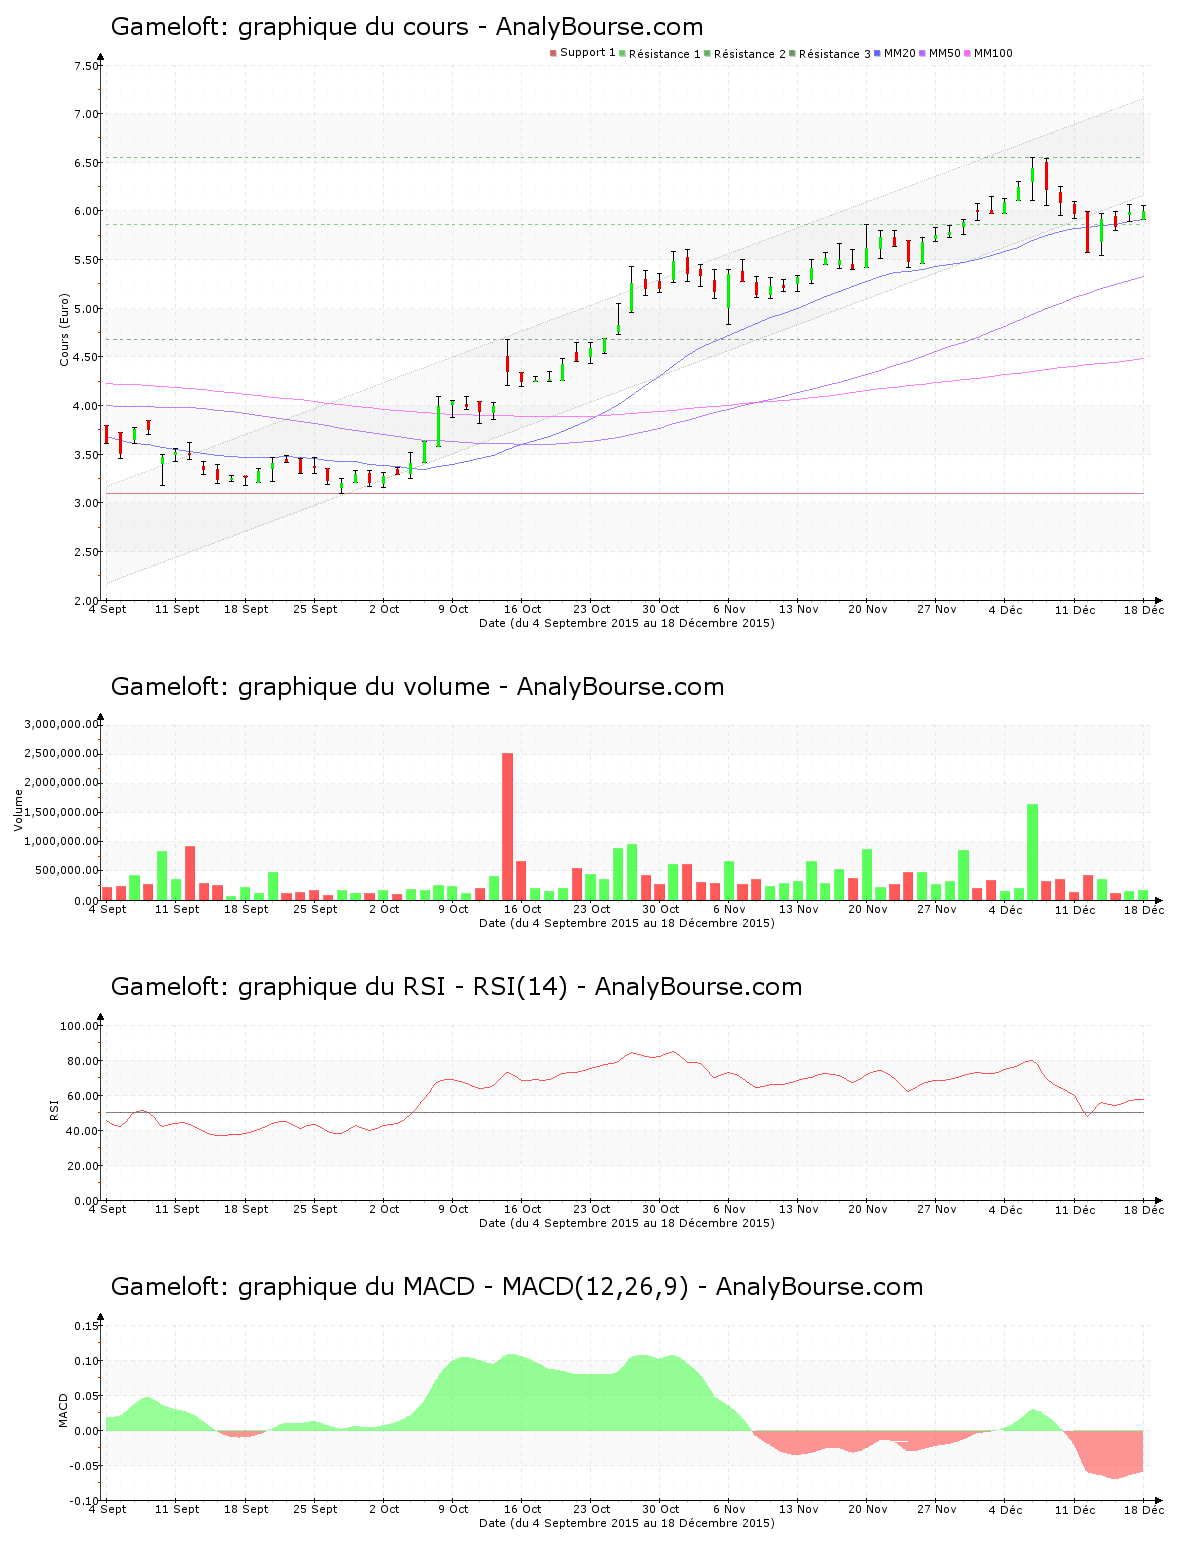Click the '2 Oct' date under the RSI chart

384,1209
